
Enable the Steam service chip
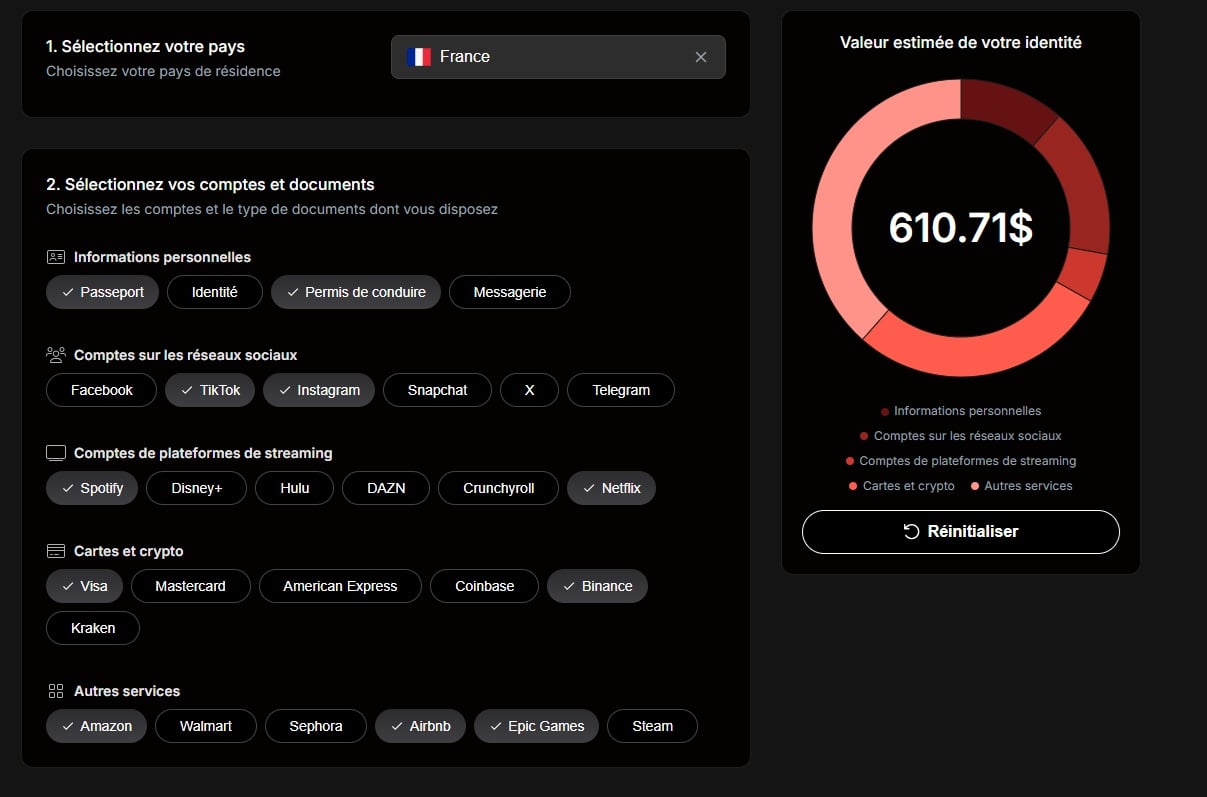click(651, 726)
